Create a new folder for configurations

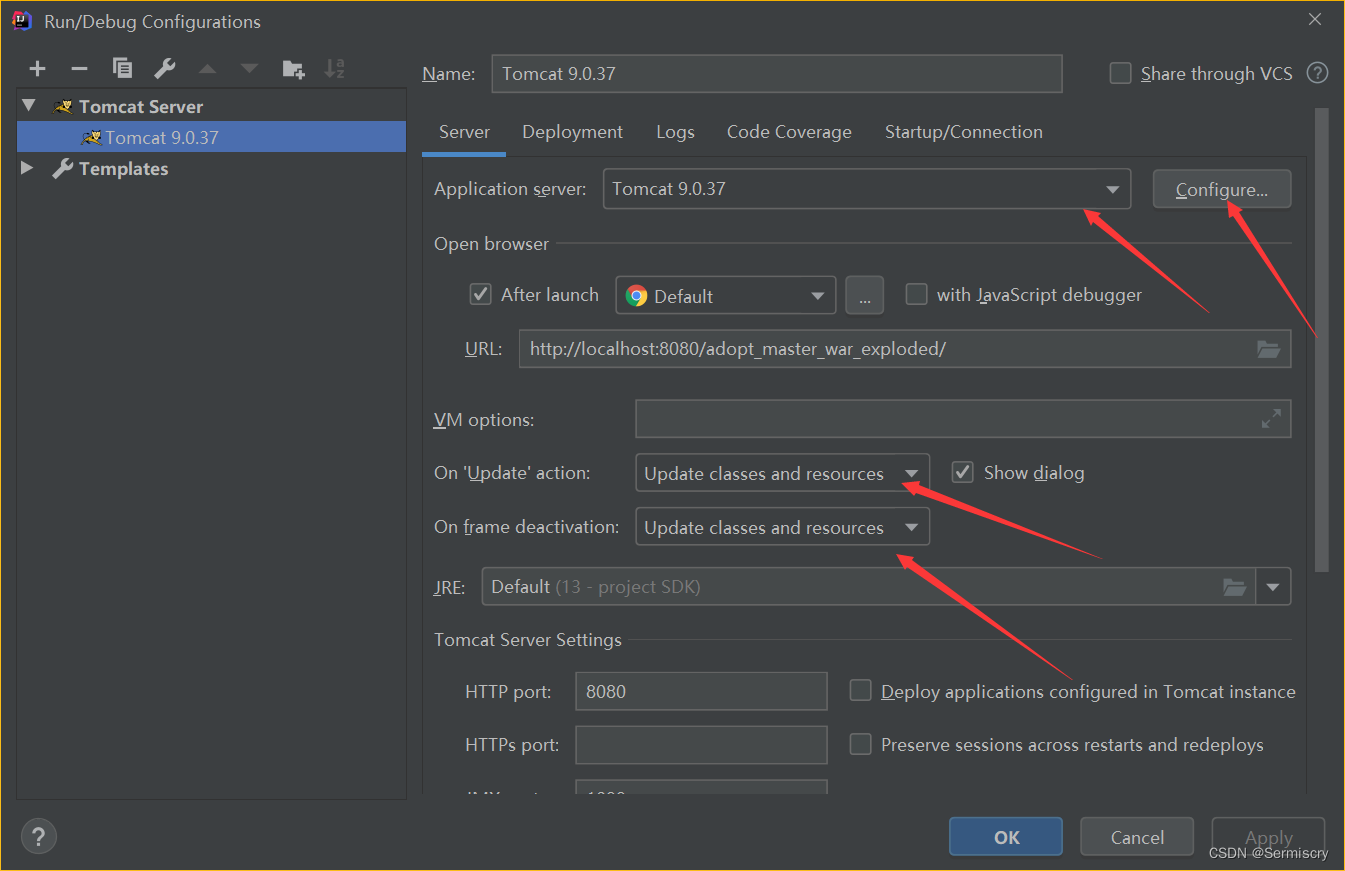point(293,69)
